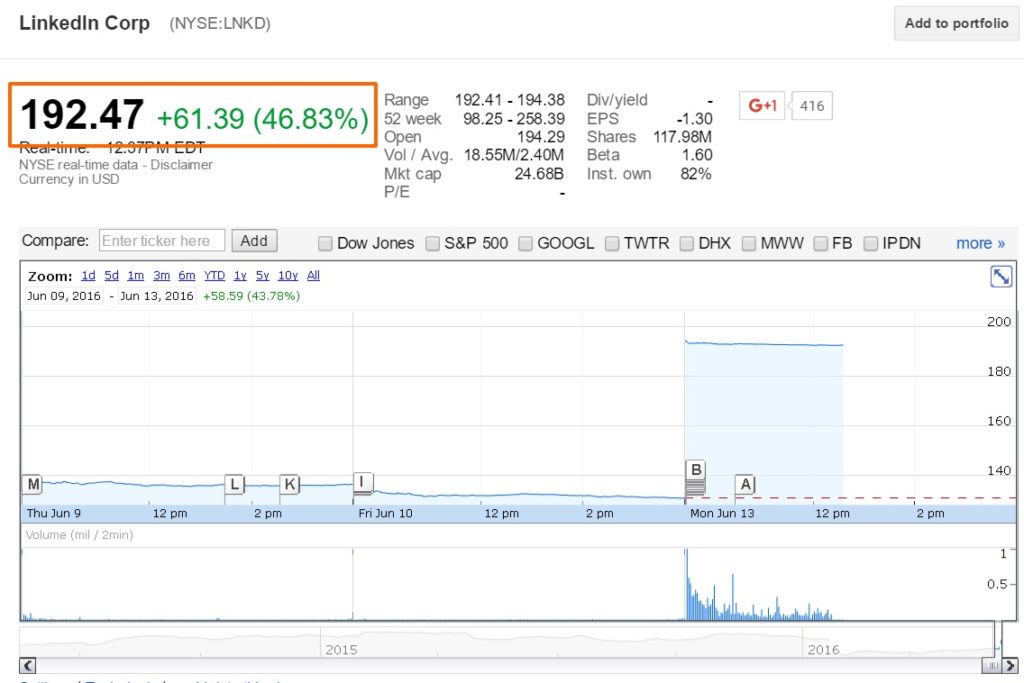The height and width of the screenshot is (683, 1024).
Task: Check the IPDN comparison box
Action: coord(871,244)
